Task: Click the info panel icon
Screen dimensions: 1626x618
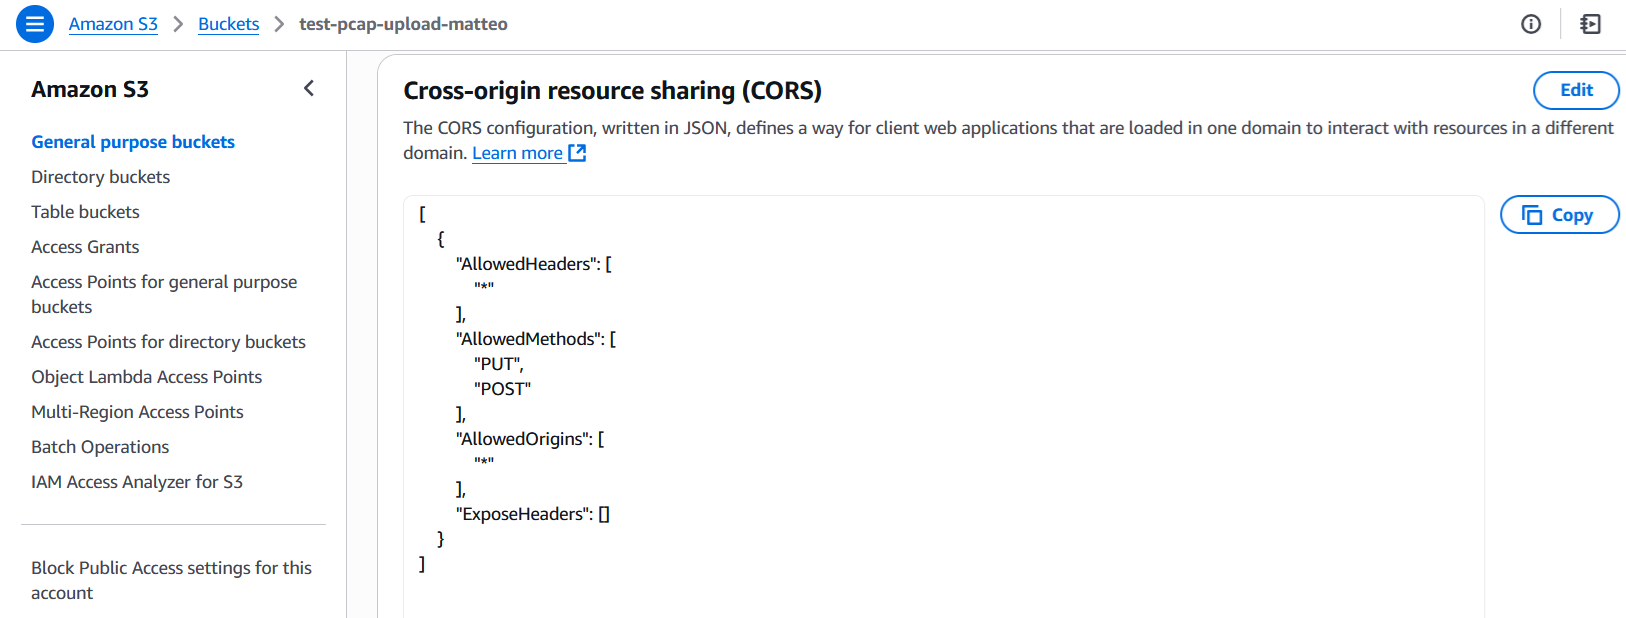Action: point(1530,24)
